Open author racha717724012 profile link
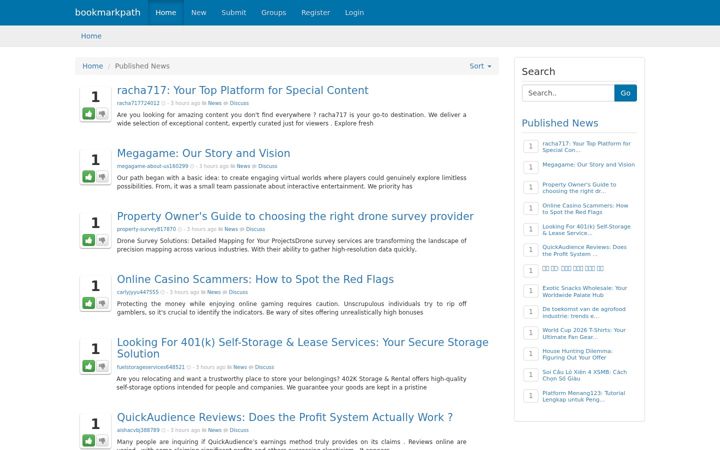 click(x=138, y=103)
